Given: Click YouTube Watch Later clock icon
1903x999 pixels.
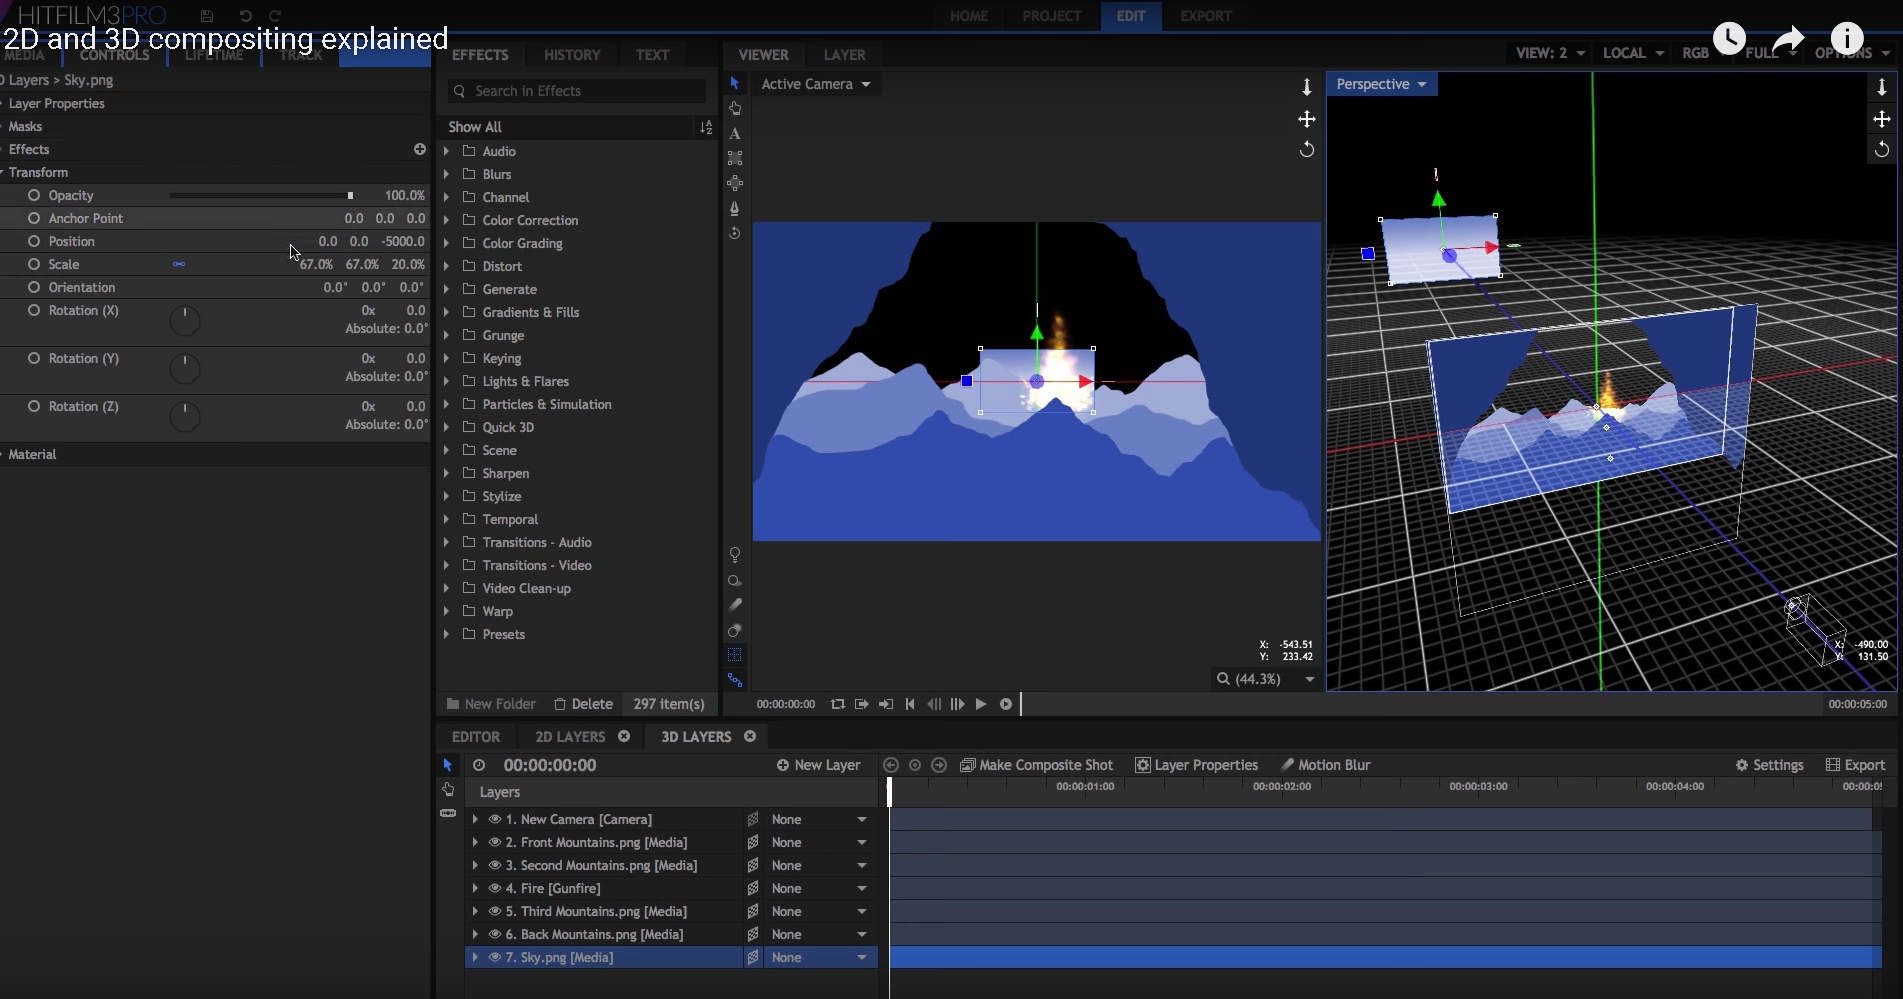Looking at the screenshot, I should pos(1729,38).
